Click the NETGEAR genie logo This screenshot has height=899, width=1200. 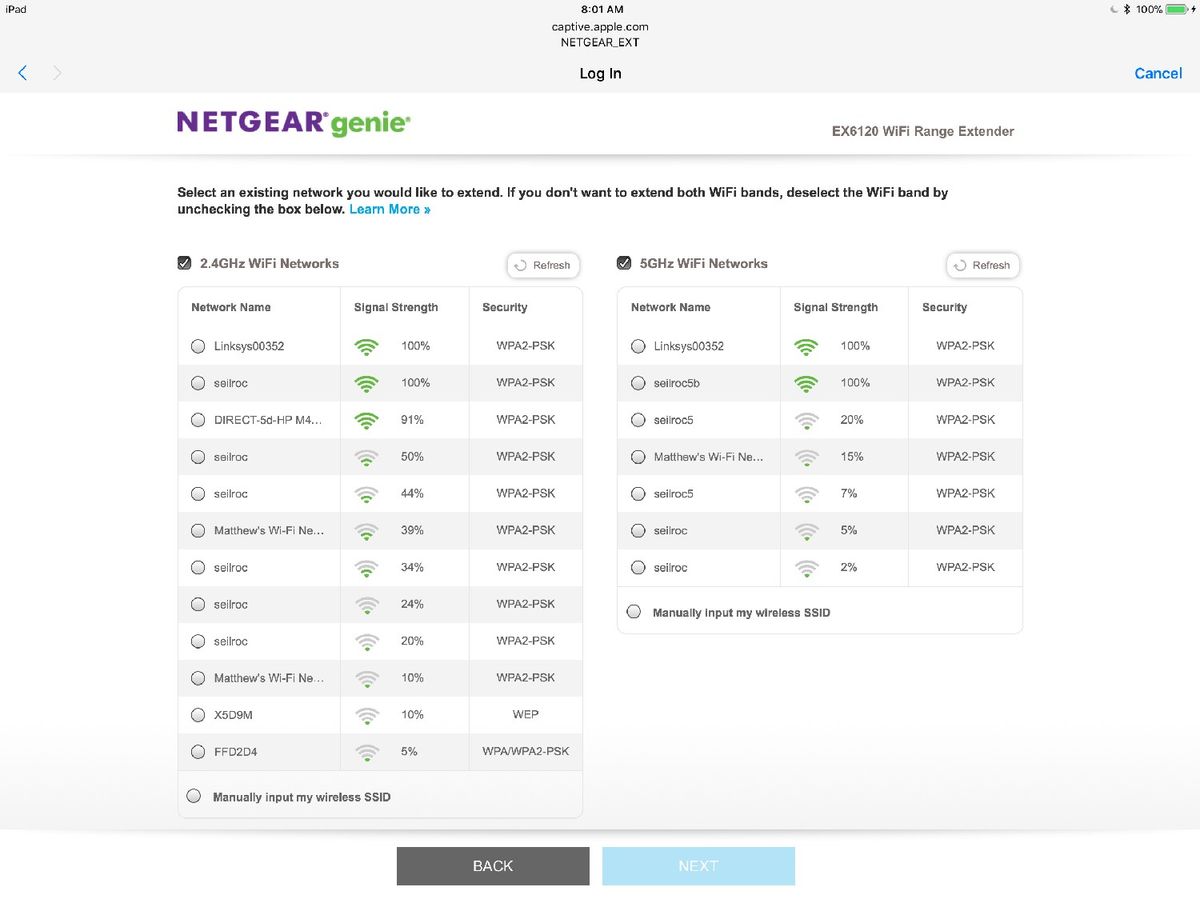(x=293, y=122)
